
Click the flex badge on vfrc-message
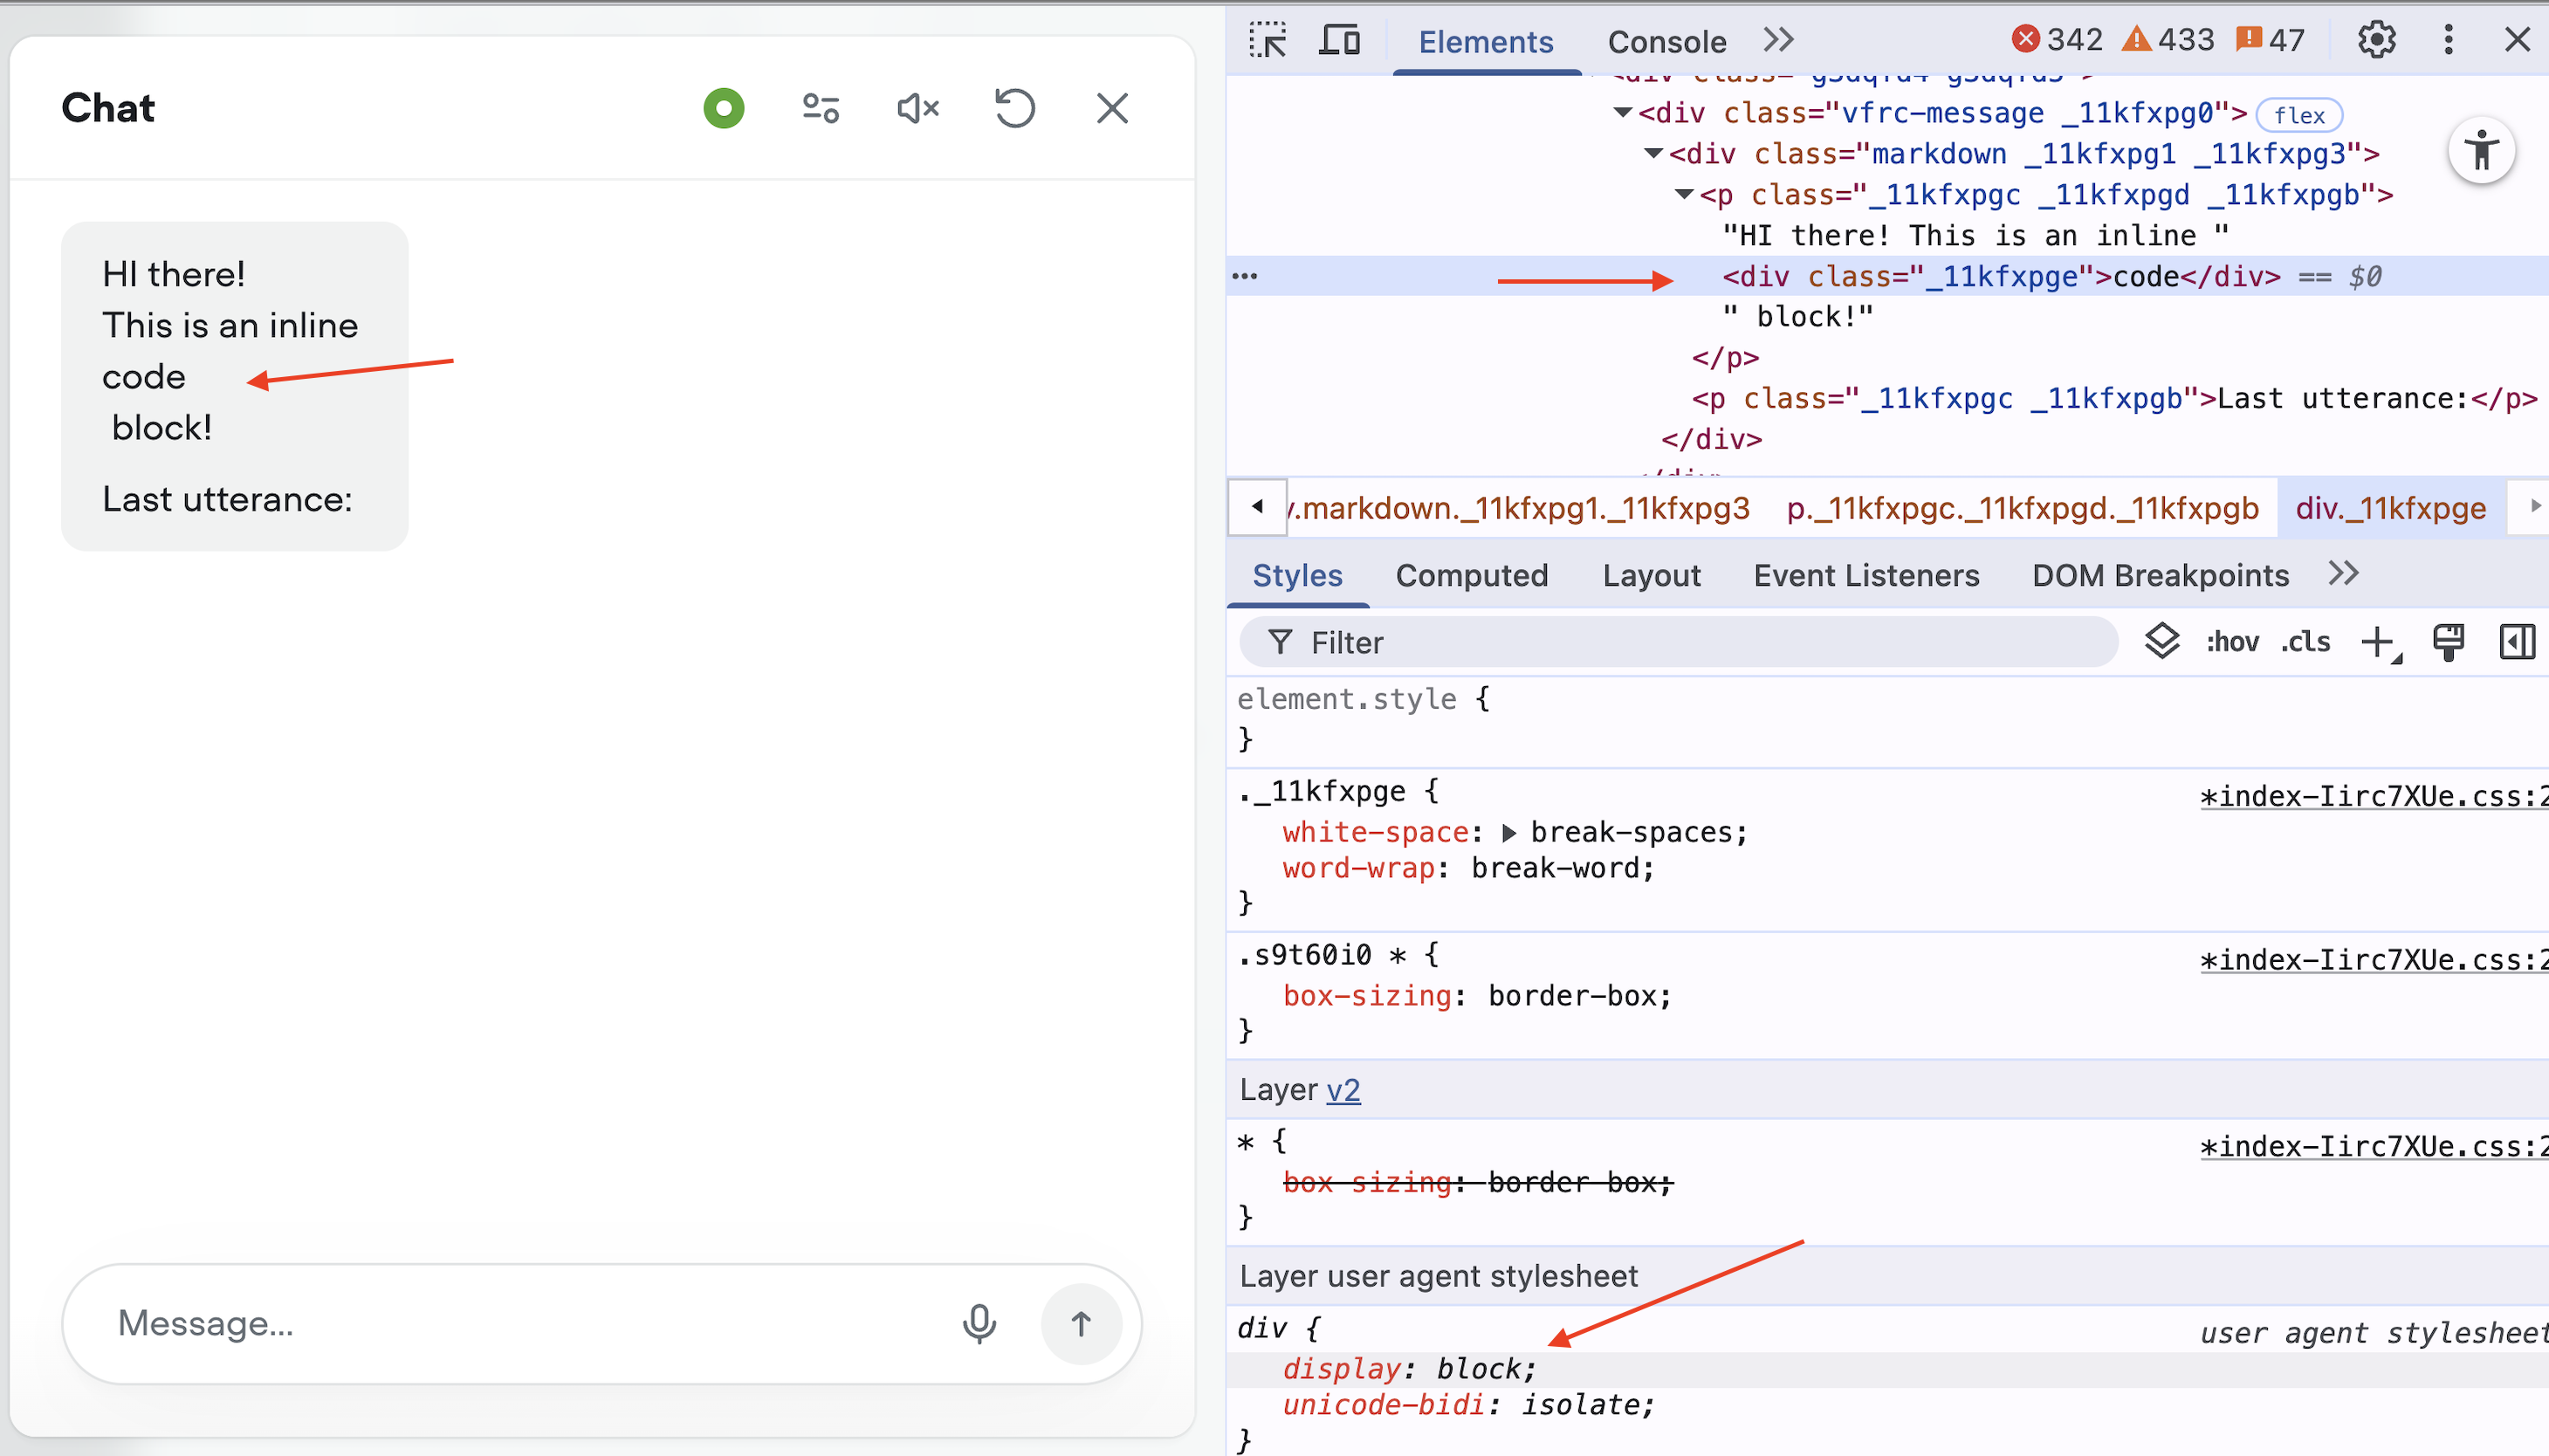pos(2299,115)
